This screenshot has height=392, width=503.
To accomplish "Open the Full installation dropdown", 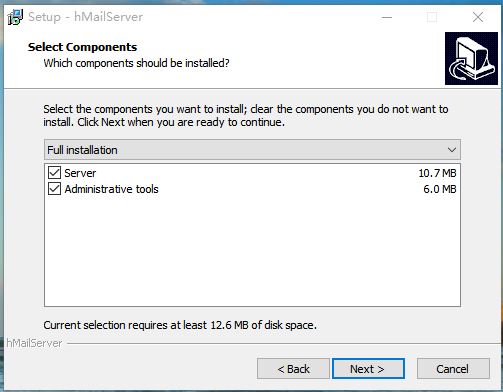I will tap(252, 150).
